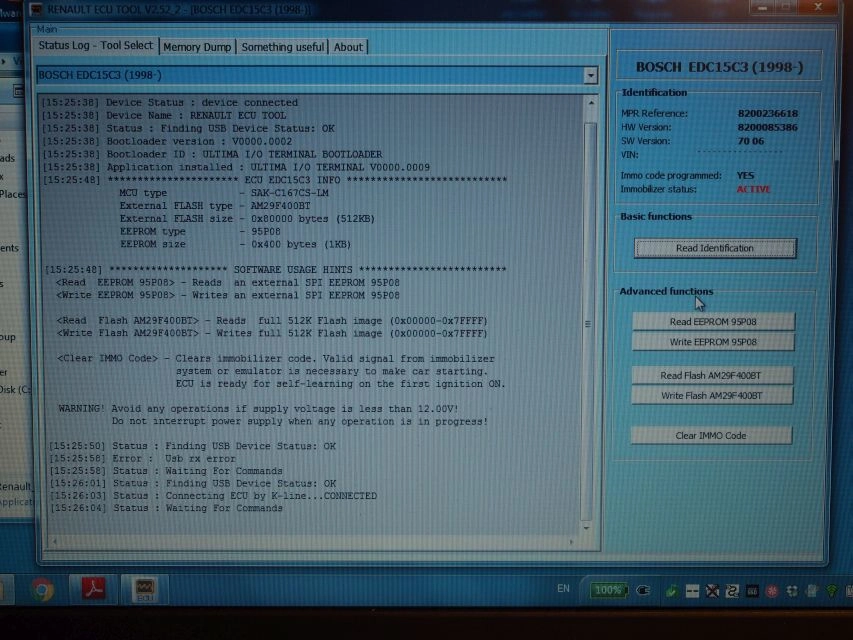853x640 pixels.
Task: Click the log scrollbar down arrow
Action: coord(586,528)
